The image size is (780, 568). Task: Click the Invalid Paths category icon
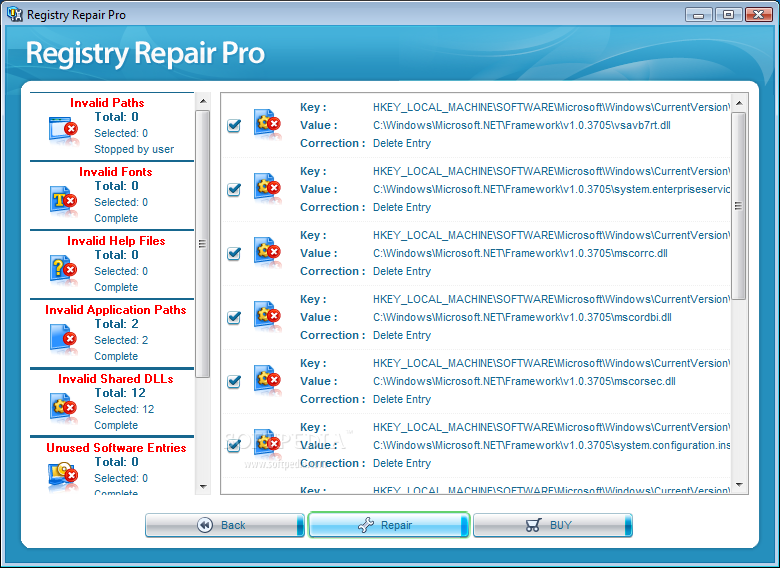click(x=64, y=130)
